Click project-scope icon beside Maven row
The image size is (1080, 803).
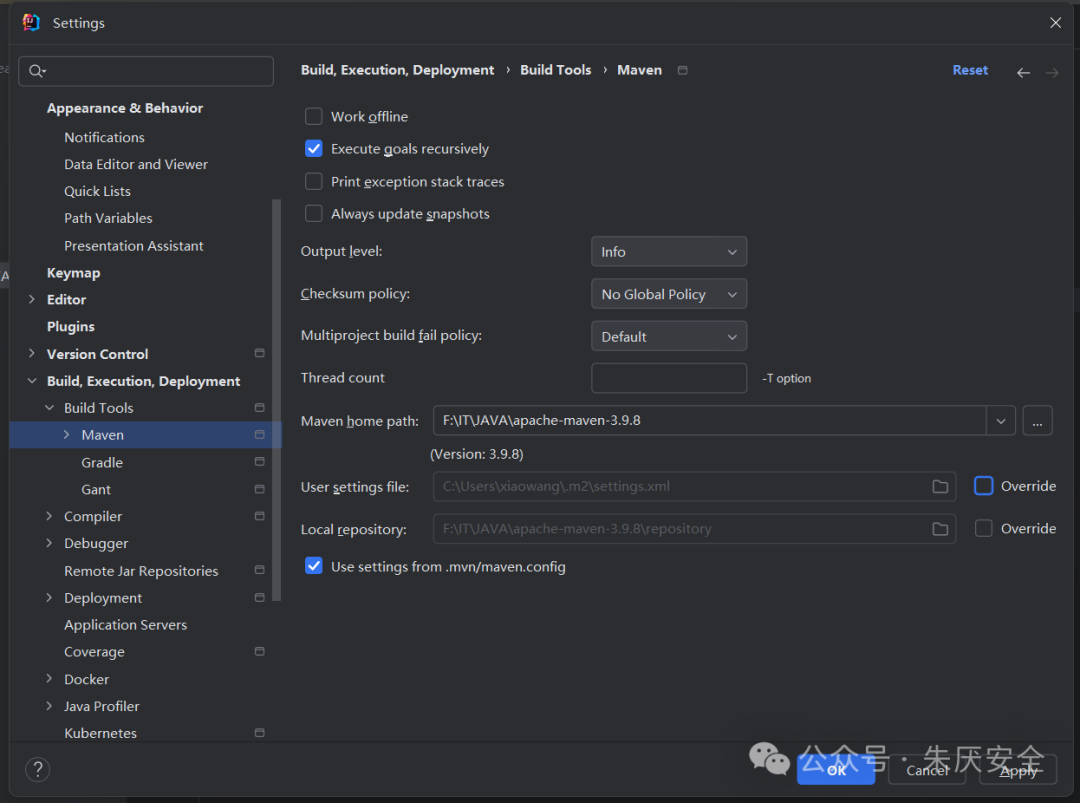260,435
